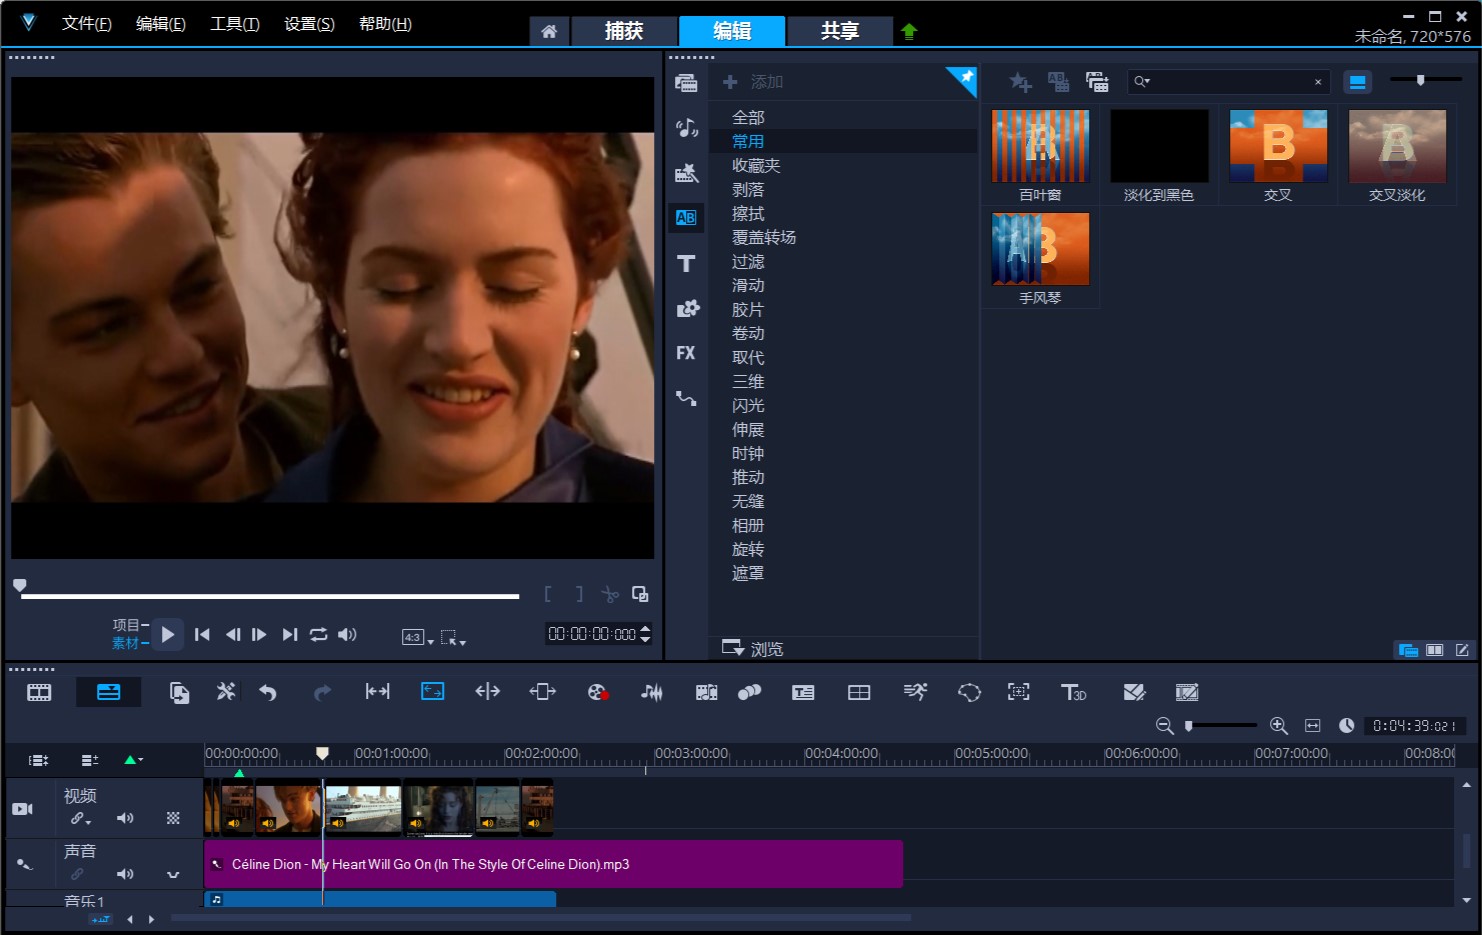The width and height of the screenshot is (1482, 935).
Task: Click the 添加 button
Action: [753, 82]
